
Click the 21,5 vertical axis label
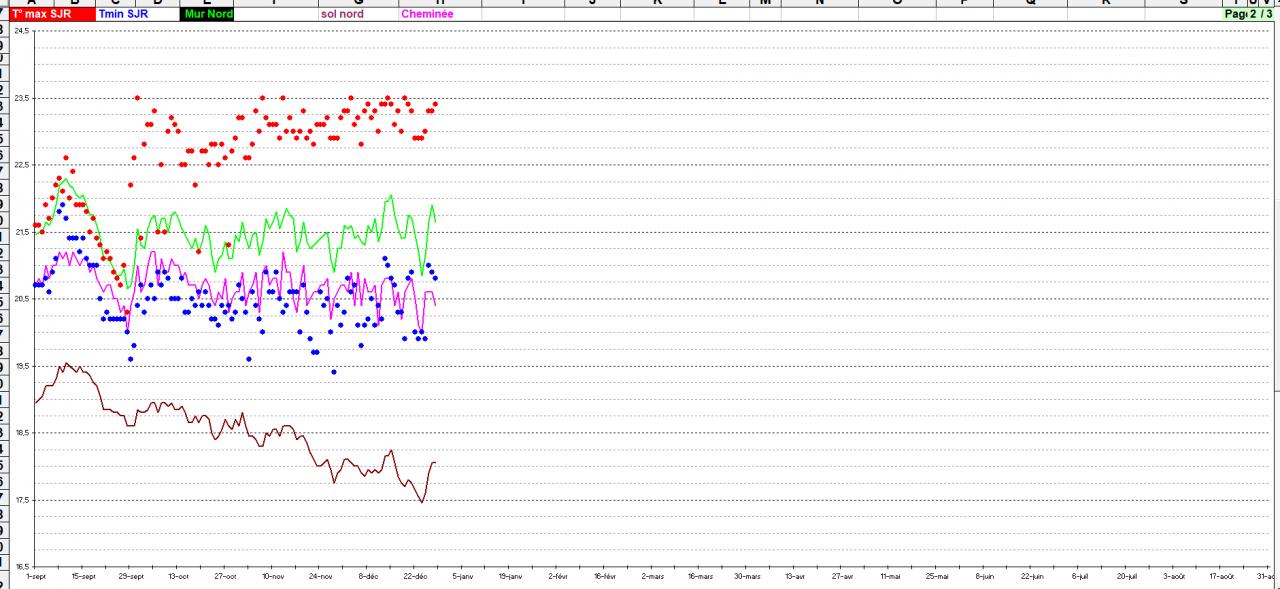pyautogui.click(x=24, y=232)
